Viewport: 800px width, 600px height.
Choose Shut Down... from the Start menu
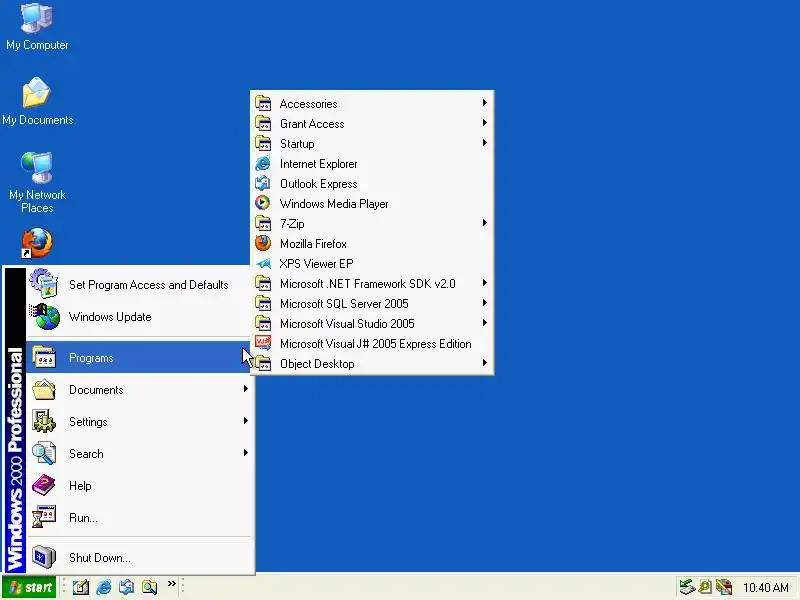[x=139, y=558]
